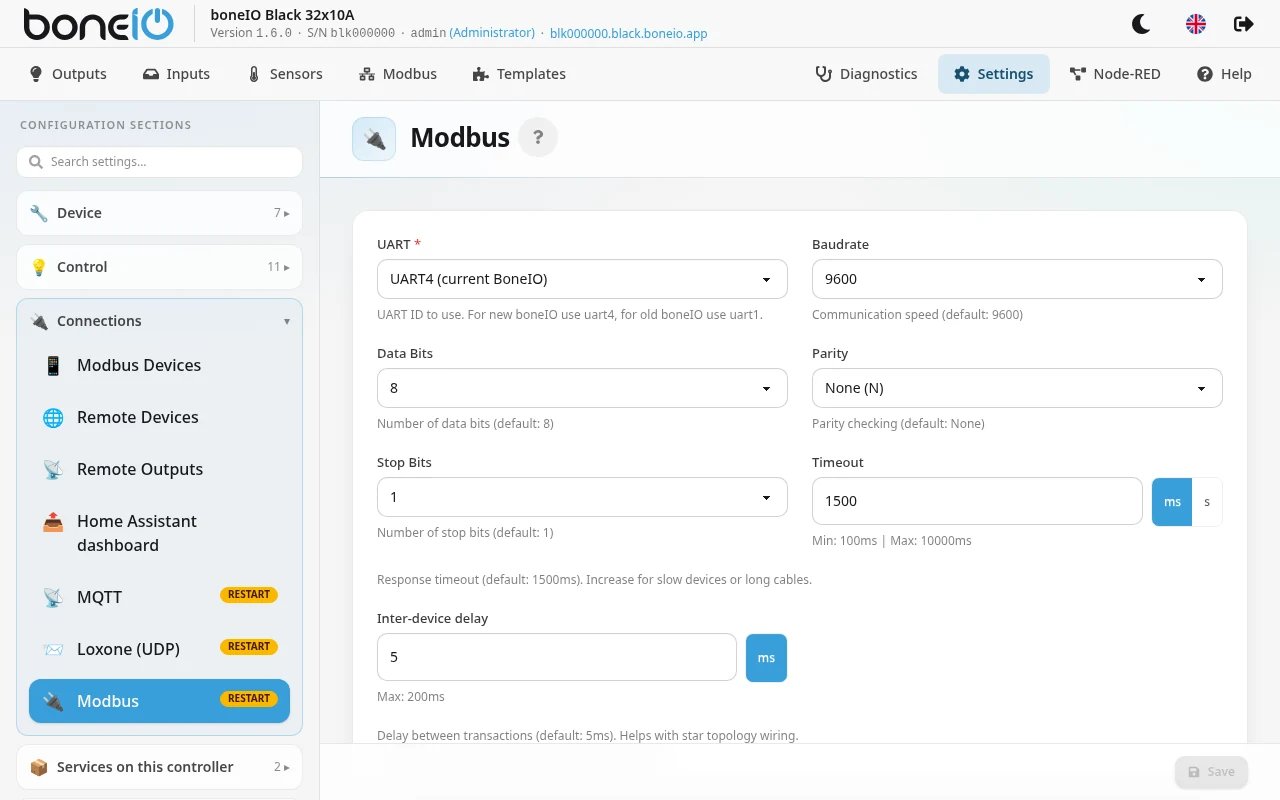Expand the Device configuration section
This screenshot has height=800, width=1280.
point(159,213)
